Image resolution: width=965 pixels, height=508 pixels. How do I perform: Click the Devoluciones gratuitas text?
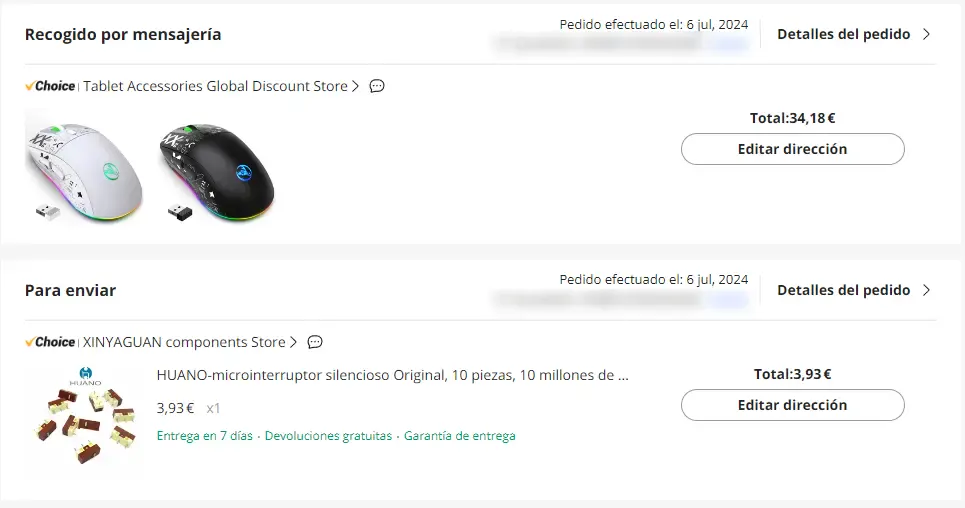click(328, 436)
